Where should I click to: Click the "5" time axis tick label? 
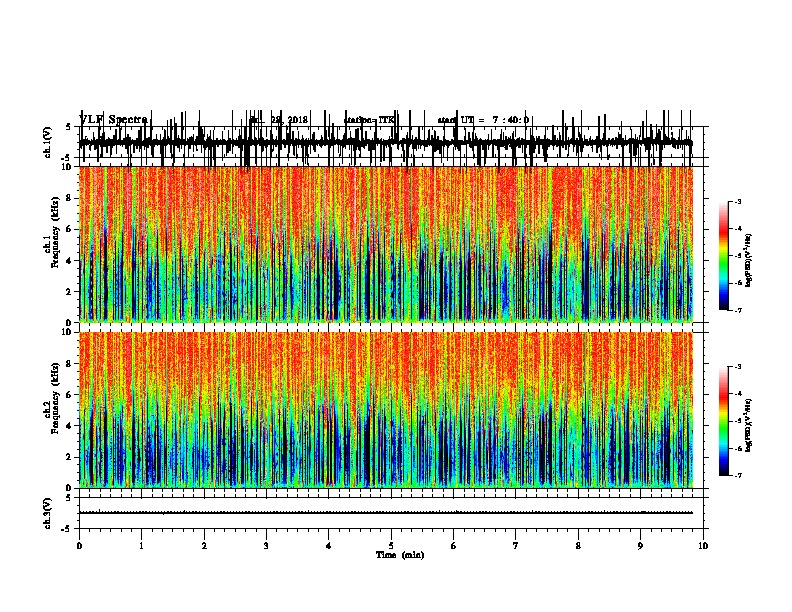391,546
